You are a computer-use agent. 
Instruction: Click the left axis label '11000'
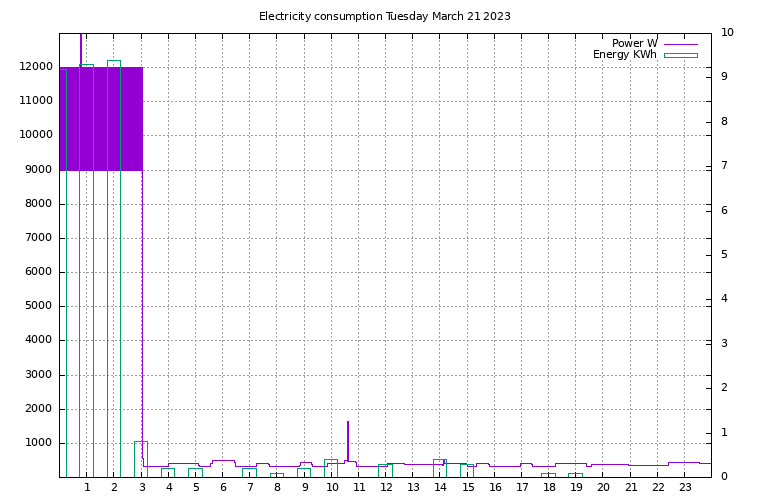[x=36, y=100]
